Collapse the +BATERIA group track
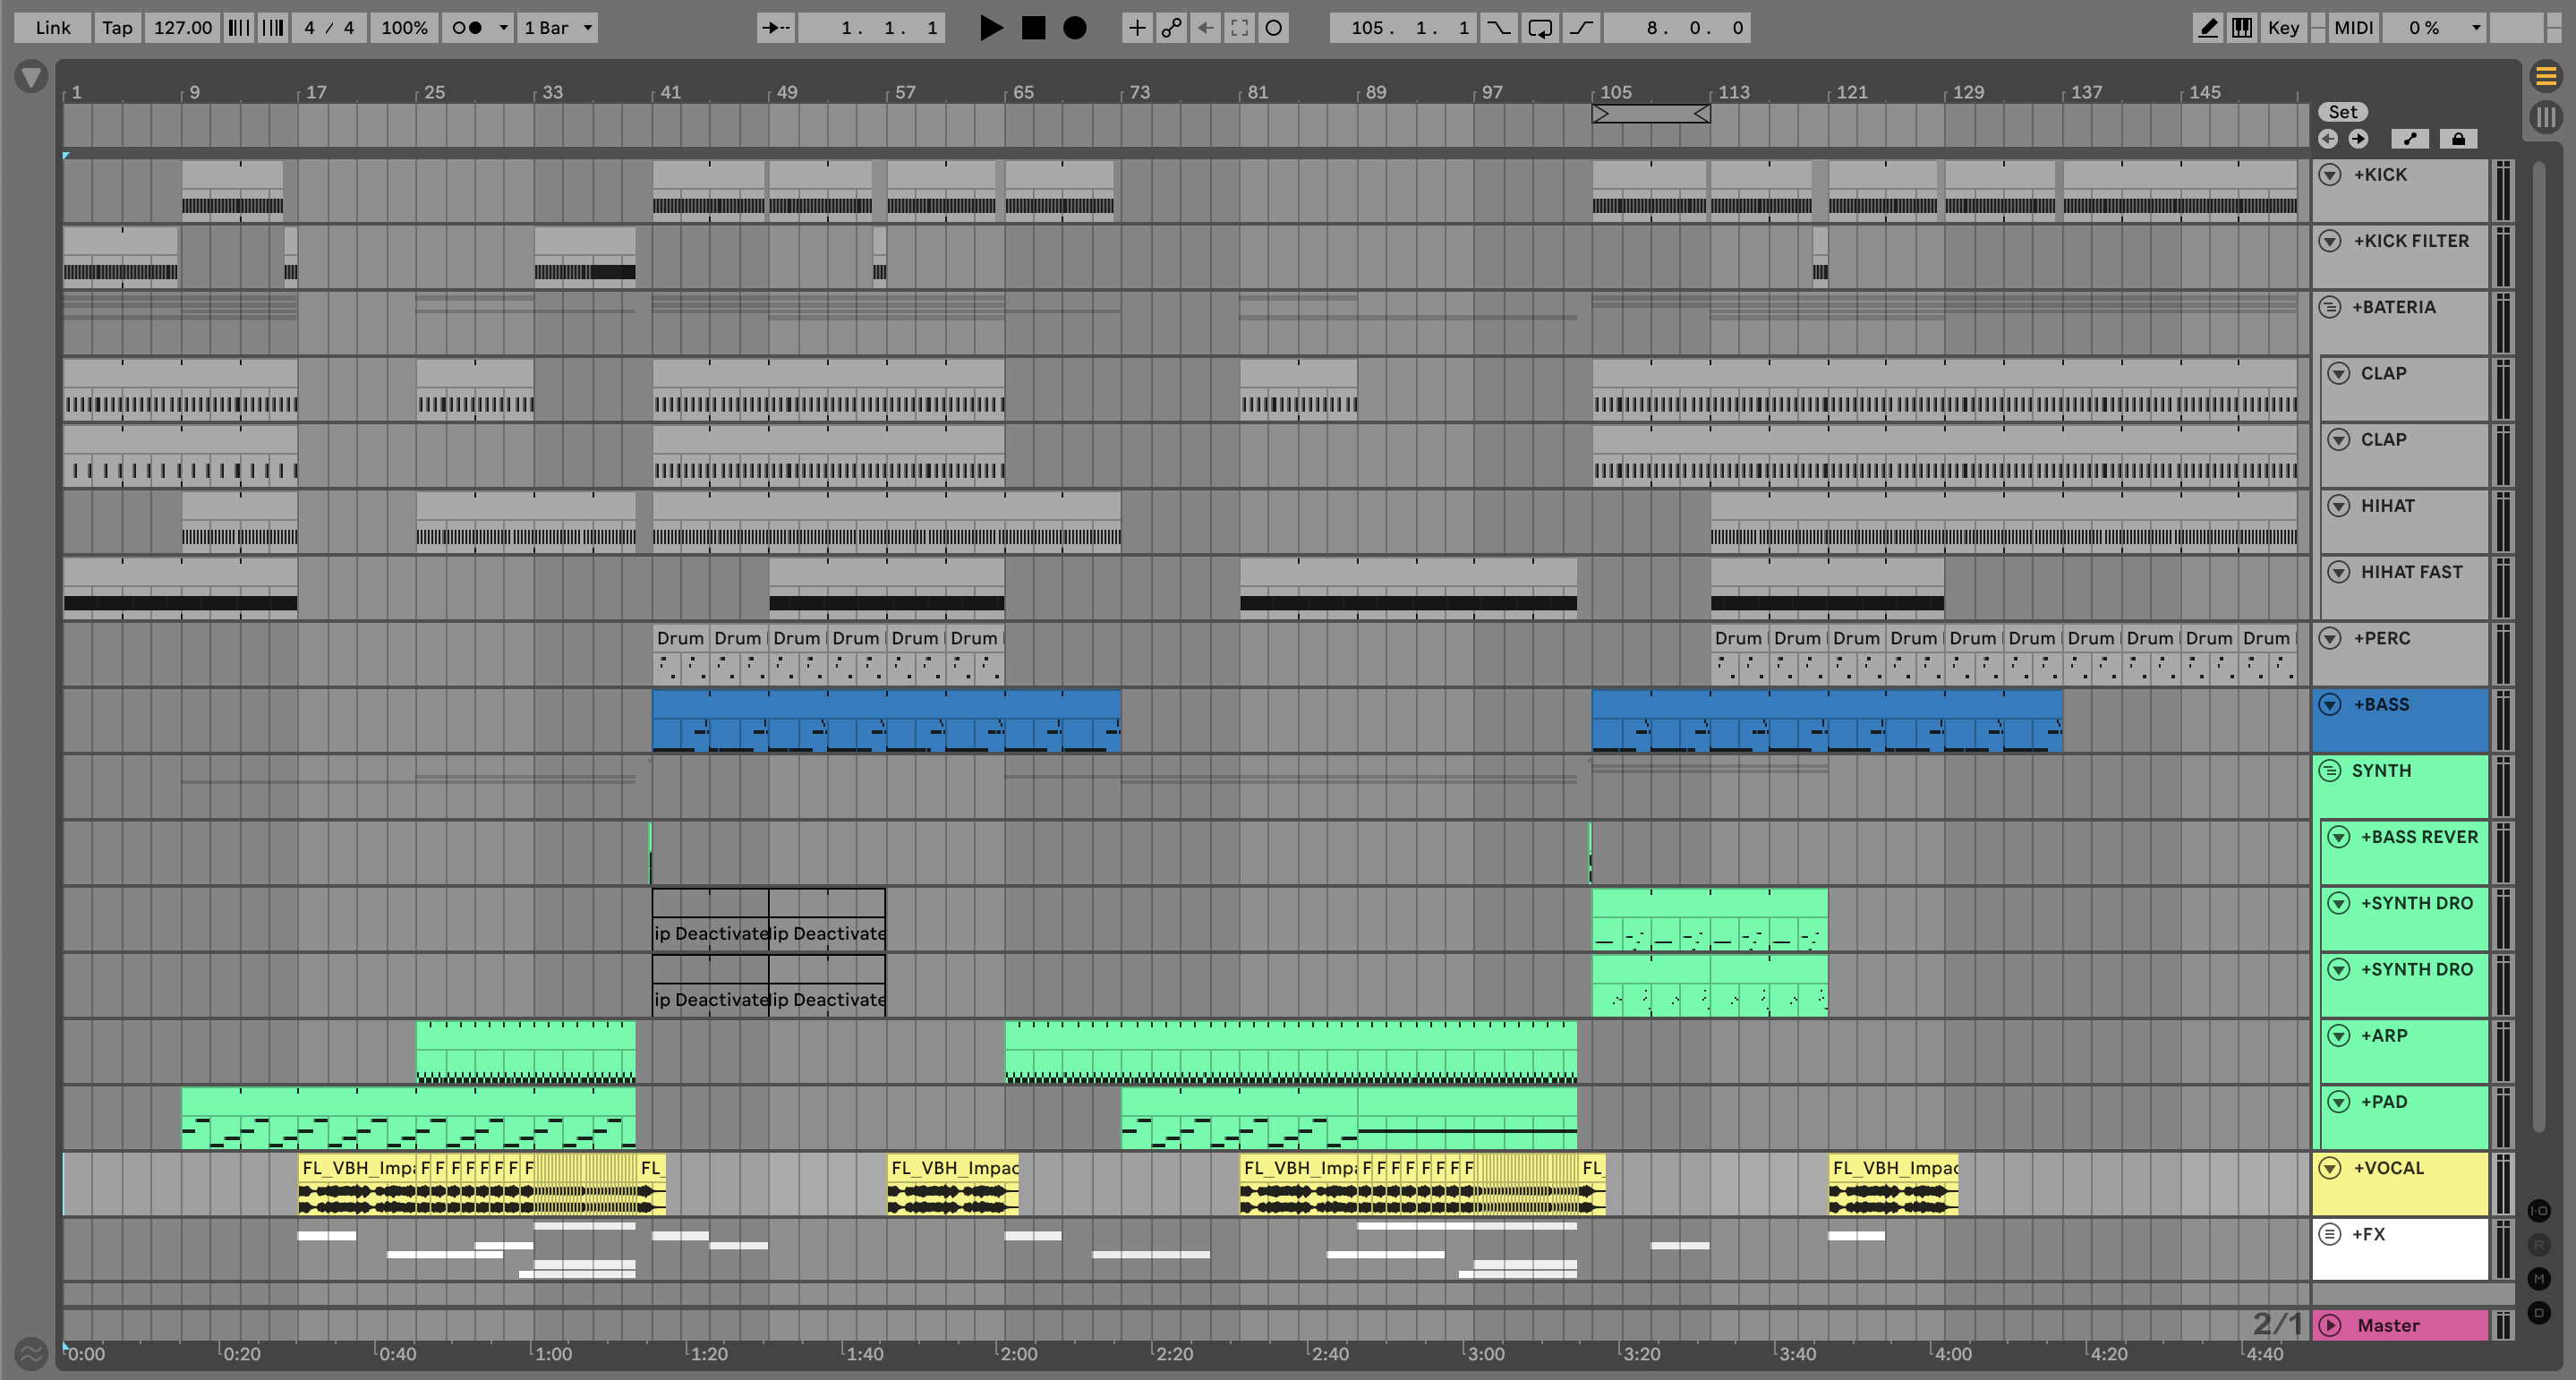The image size is (2576, 1380). (2330, 307)
